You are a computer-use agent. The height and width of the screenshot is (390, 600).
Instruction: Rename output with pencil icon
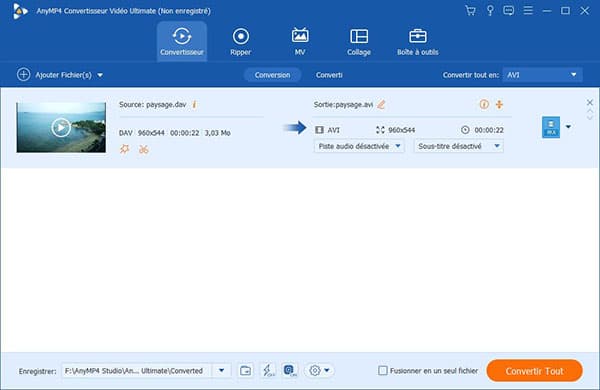381,104
